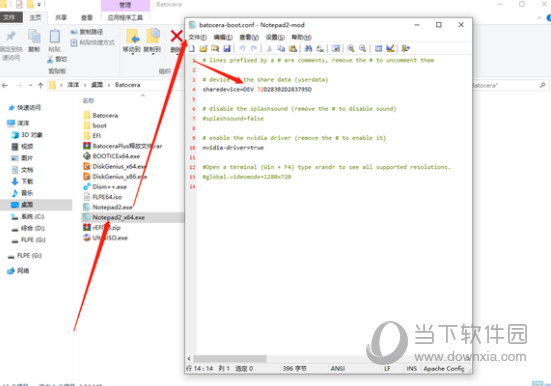Viewport: 551px width, 386px height.
Task: Open Replace dialog from Notepad2 toolbar
Action: (320, 49)
